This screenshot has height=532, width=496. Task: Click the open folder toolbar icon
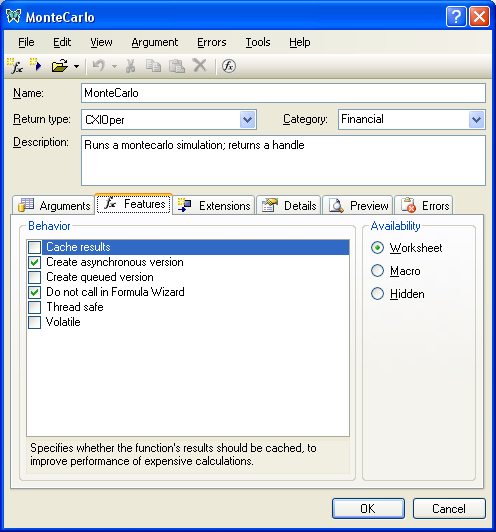tap(60, 66)
